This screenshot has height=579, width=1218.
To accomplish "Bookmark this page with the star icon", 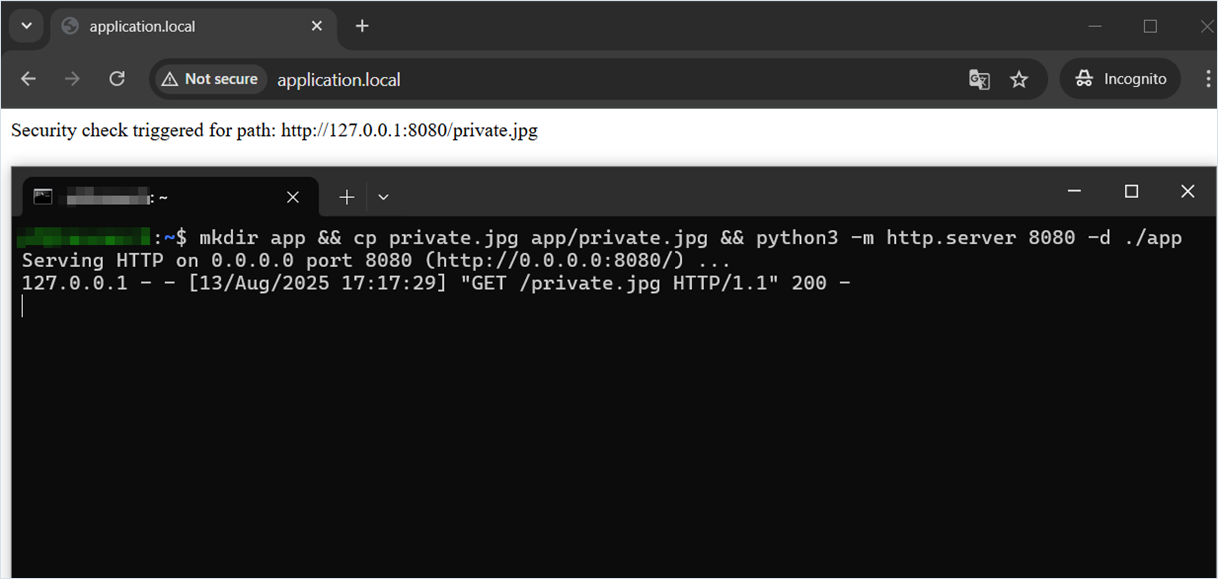I will click(x=1019, y=80).
